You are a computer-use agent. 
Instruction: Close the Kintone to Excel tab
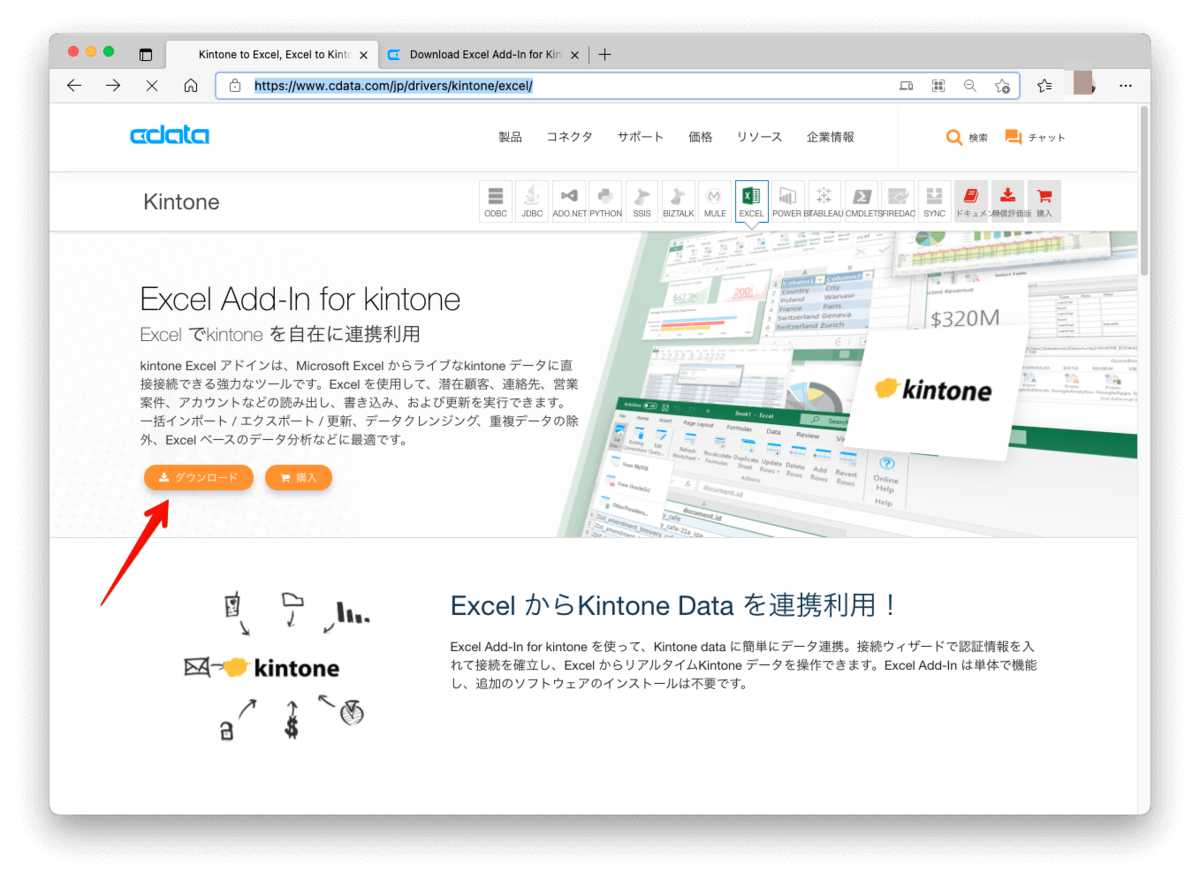[364, 55]
